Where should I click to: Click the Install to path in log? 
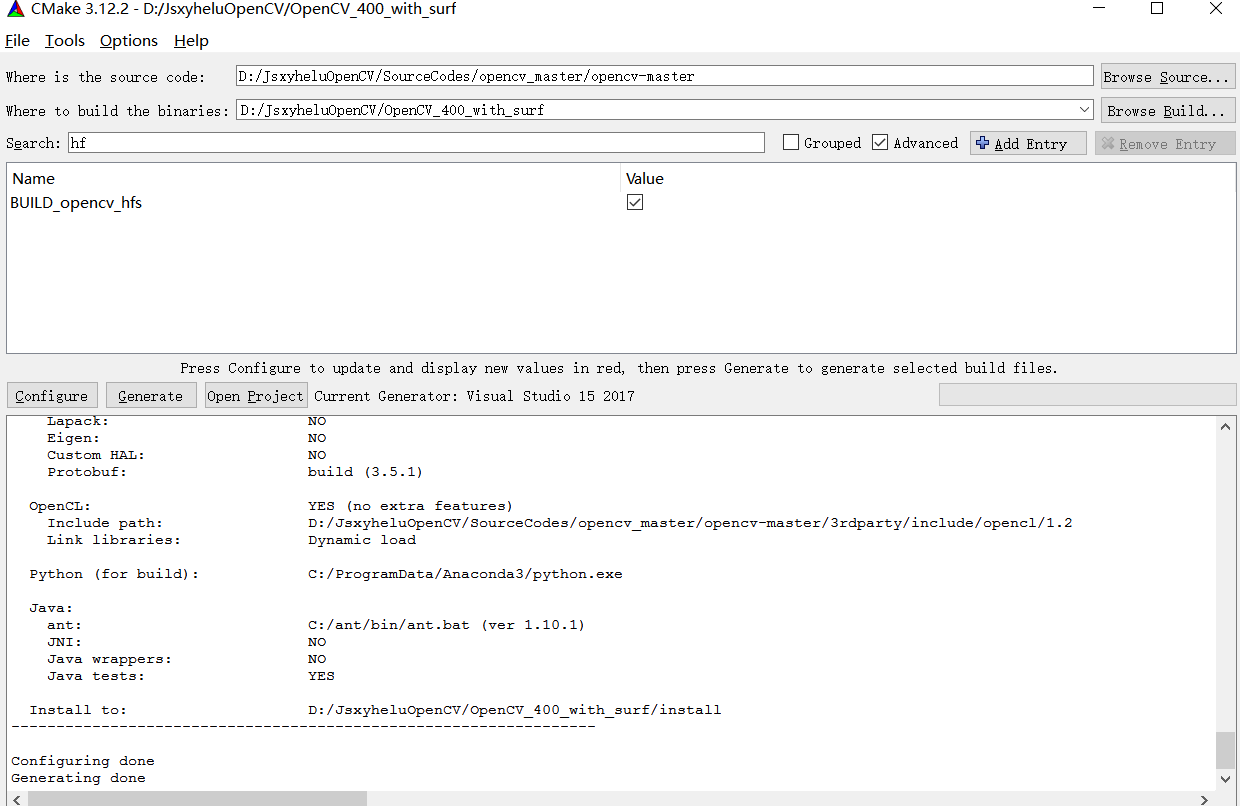click(x=514, y=710)
